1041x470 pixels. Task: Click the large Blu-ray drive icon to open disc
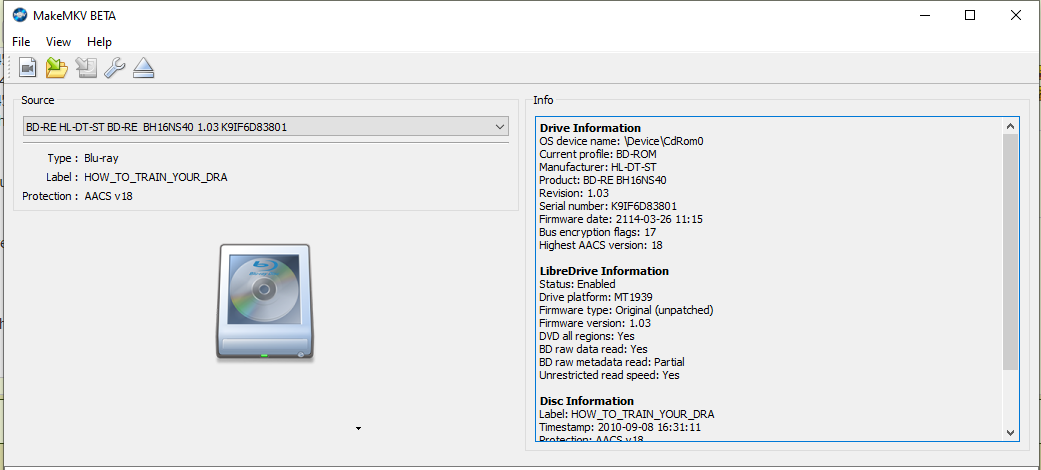click(x=264, y=303)
